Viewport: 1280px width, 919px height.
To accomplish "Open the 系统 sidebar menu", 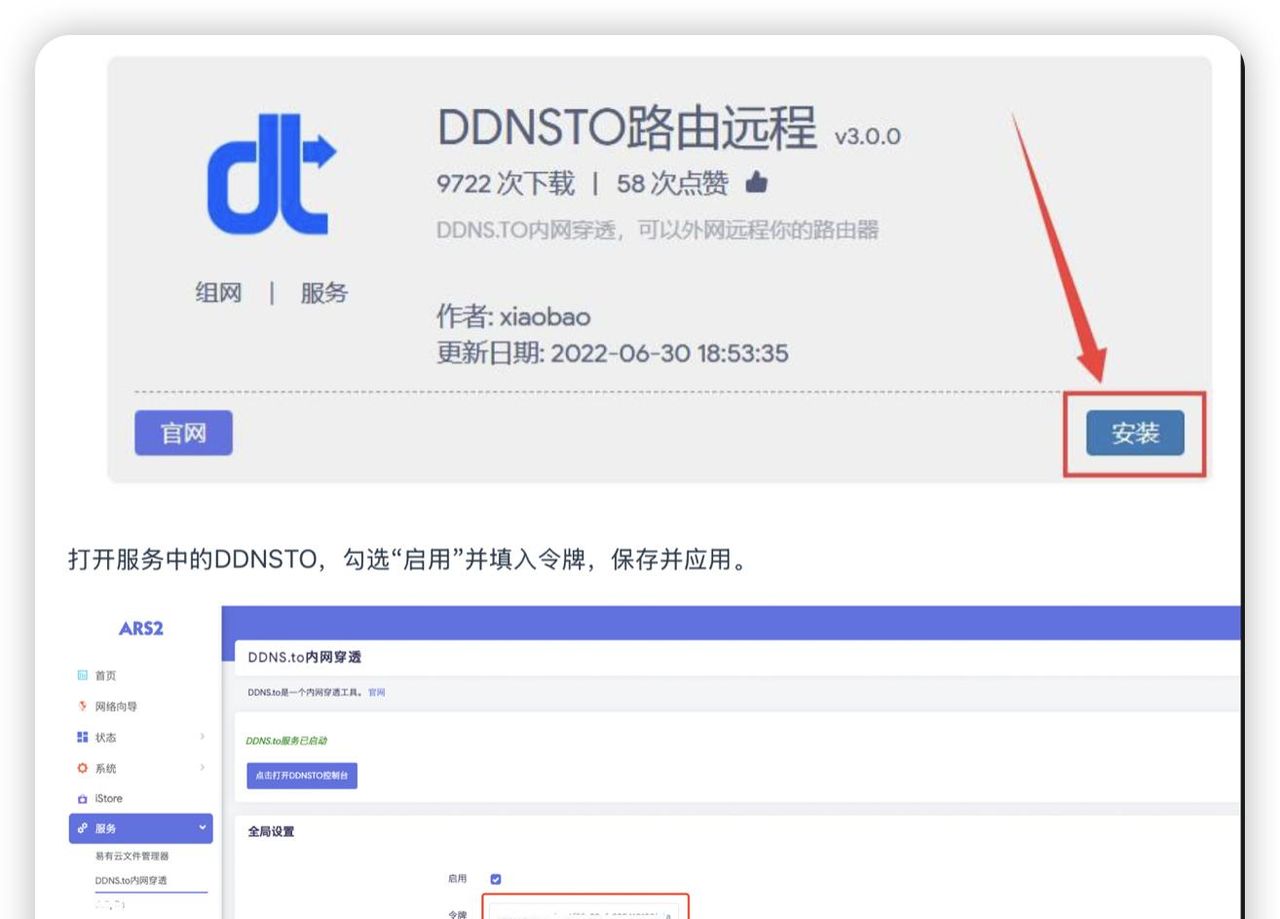I will (x=106, y=768).
